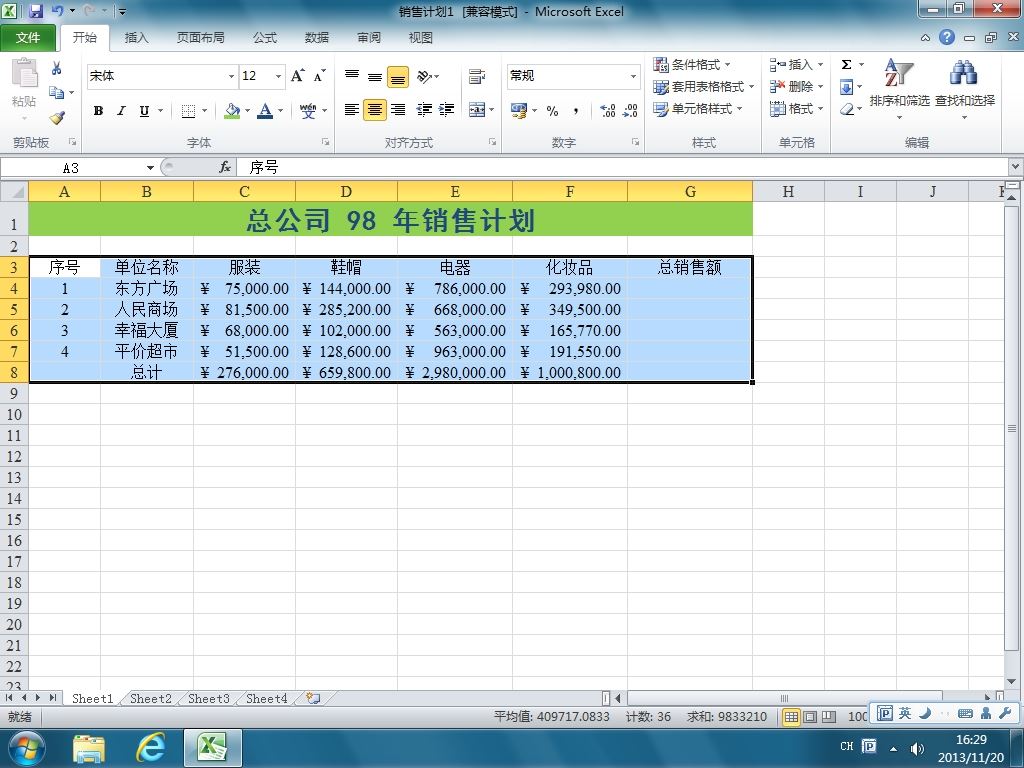Click the insert new worksheet icon
Screen dimensions: 1024x768
(x=313, y=698)
